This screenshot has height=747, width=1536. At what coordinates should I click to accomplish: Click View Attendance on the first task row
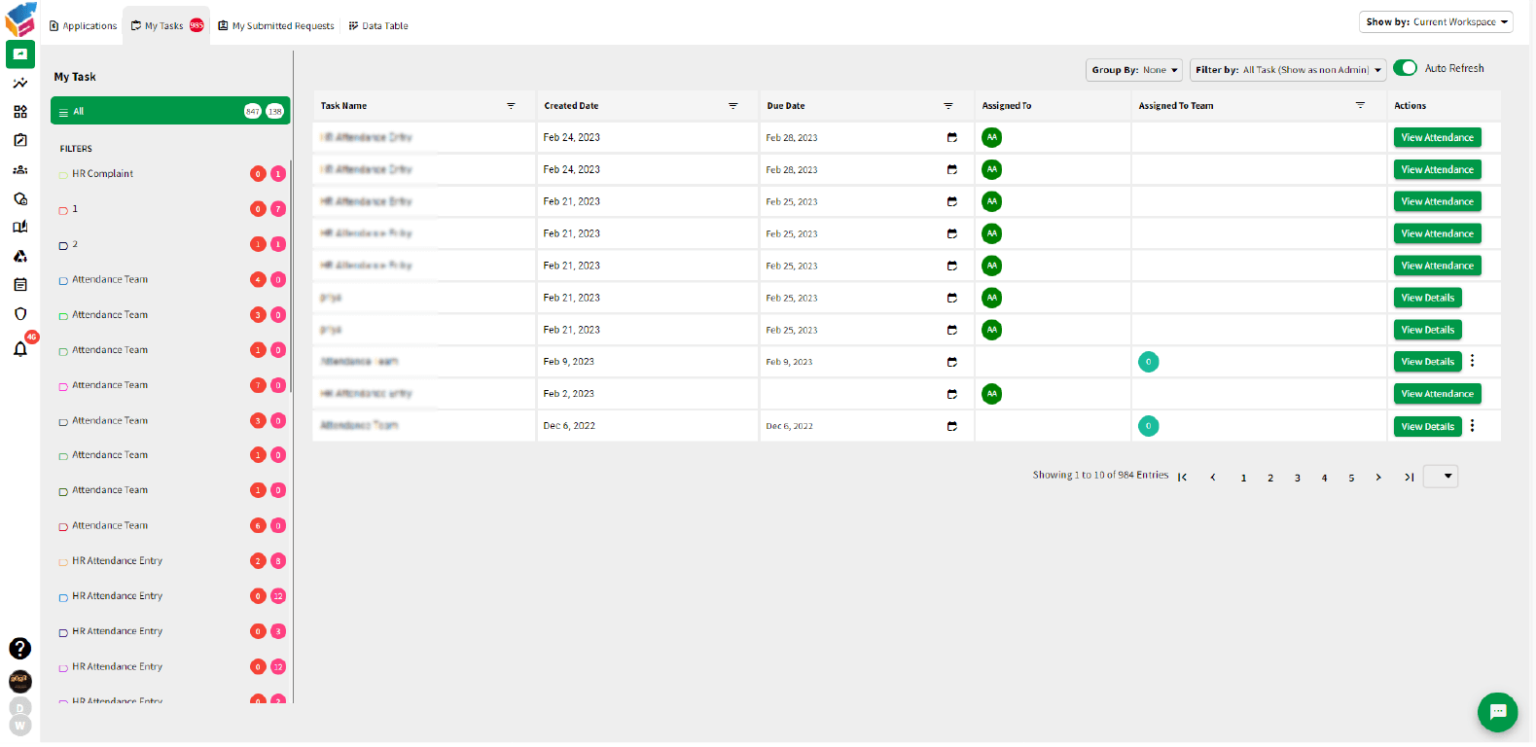pyautogui.click(x=1437, y=137)
